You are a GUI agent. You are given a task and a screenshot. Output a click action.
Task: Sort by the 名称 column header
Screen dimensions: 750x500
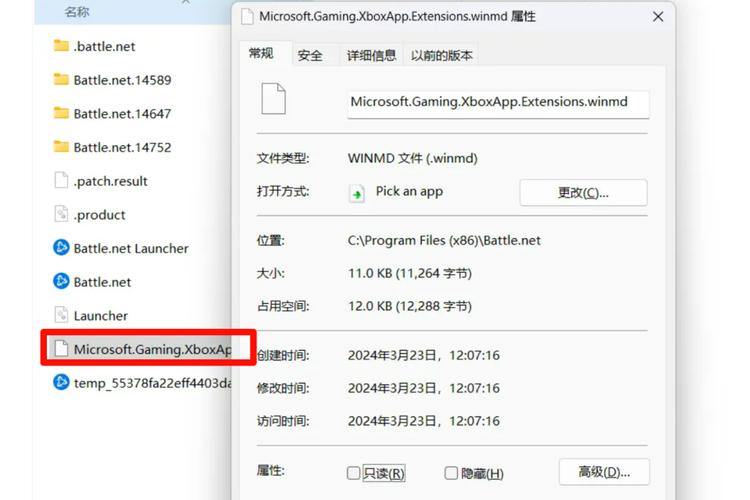pos(77,12)
